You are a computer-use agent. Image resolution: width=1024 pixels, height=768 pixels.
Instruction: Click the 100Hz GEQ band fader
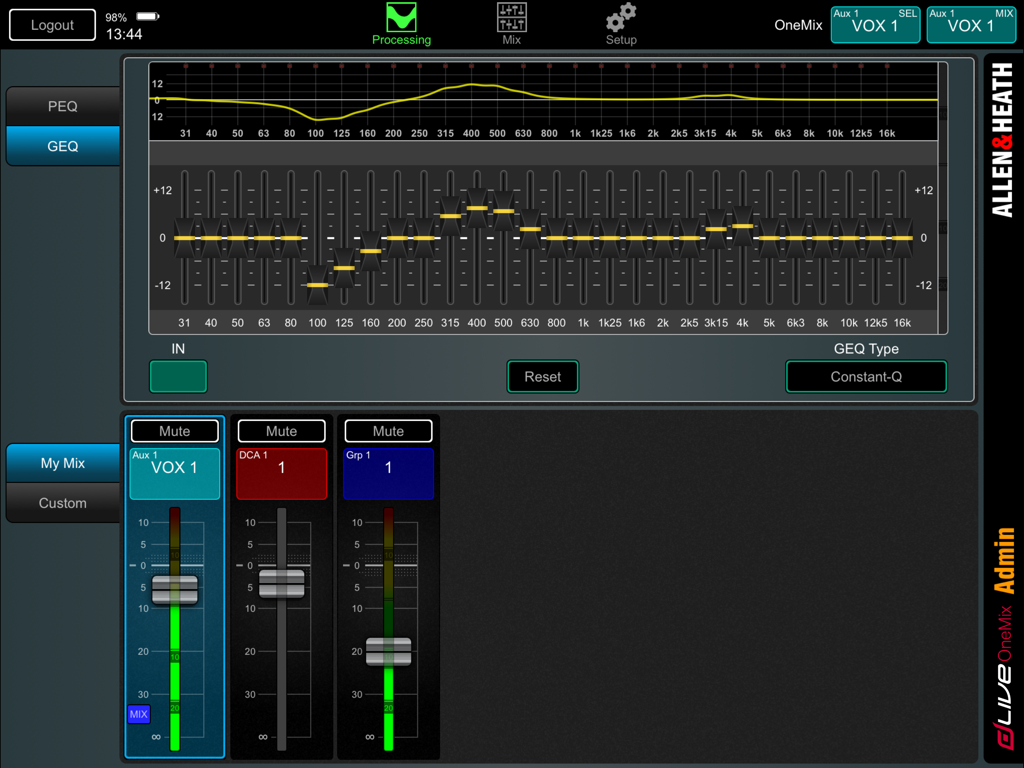tap(316, 284)
